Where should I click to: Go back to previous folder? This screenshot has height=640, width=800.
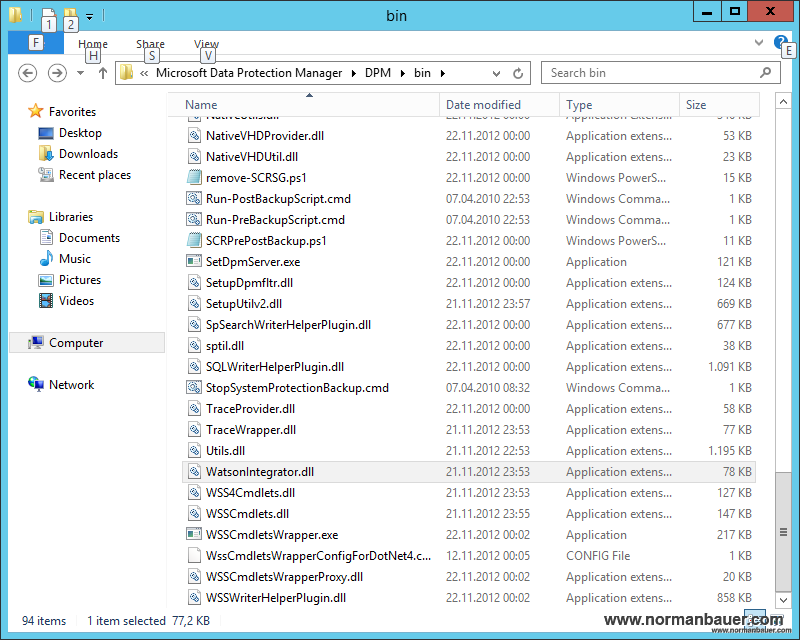click(28, 73)
